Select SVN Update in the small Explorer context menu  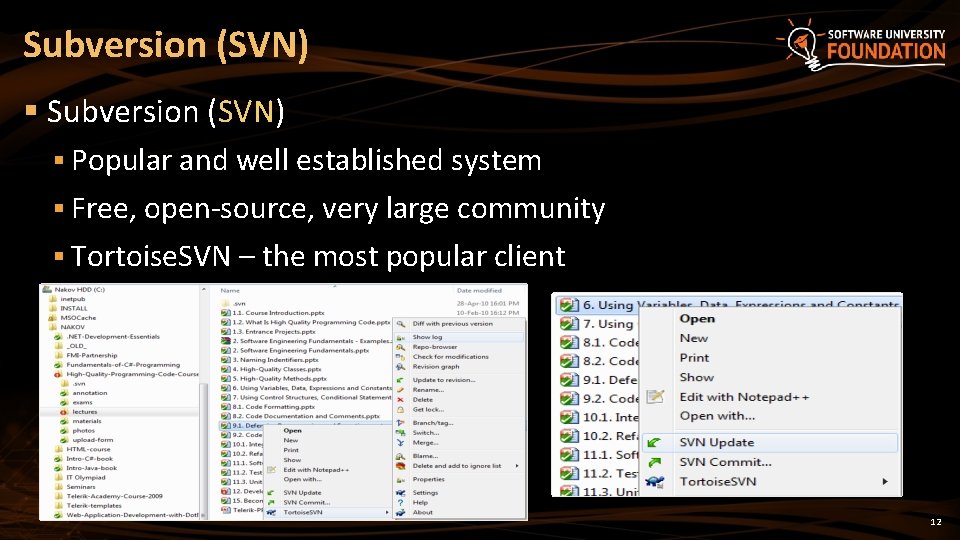(x=302, y=493)
